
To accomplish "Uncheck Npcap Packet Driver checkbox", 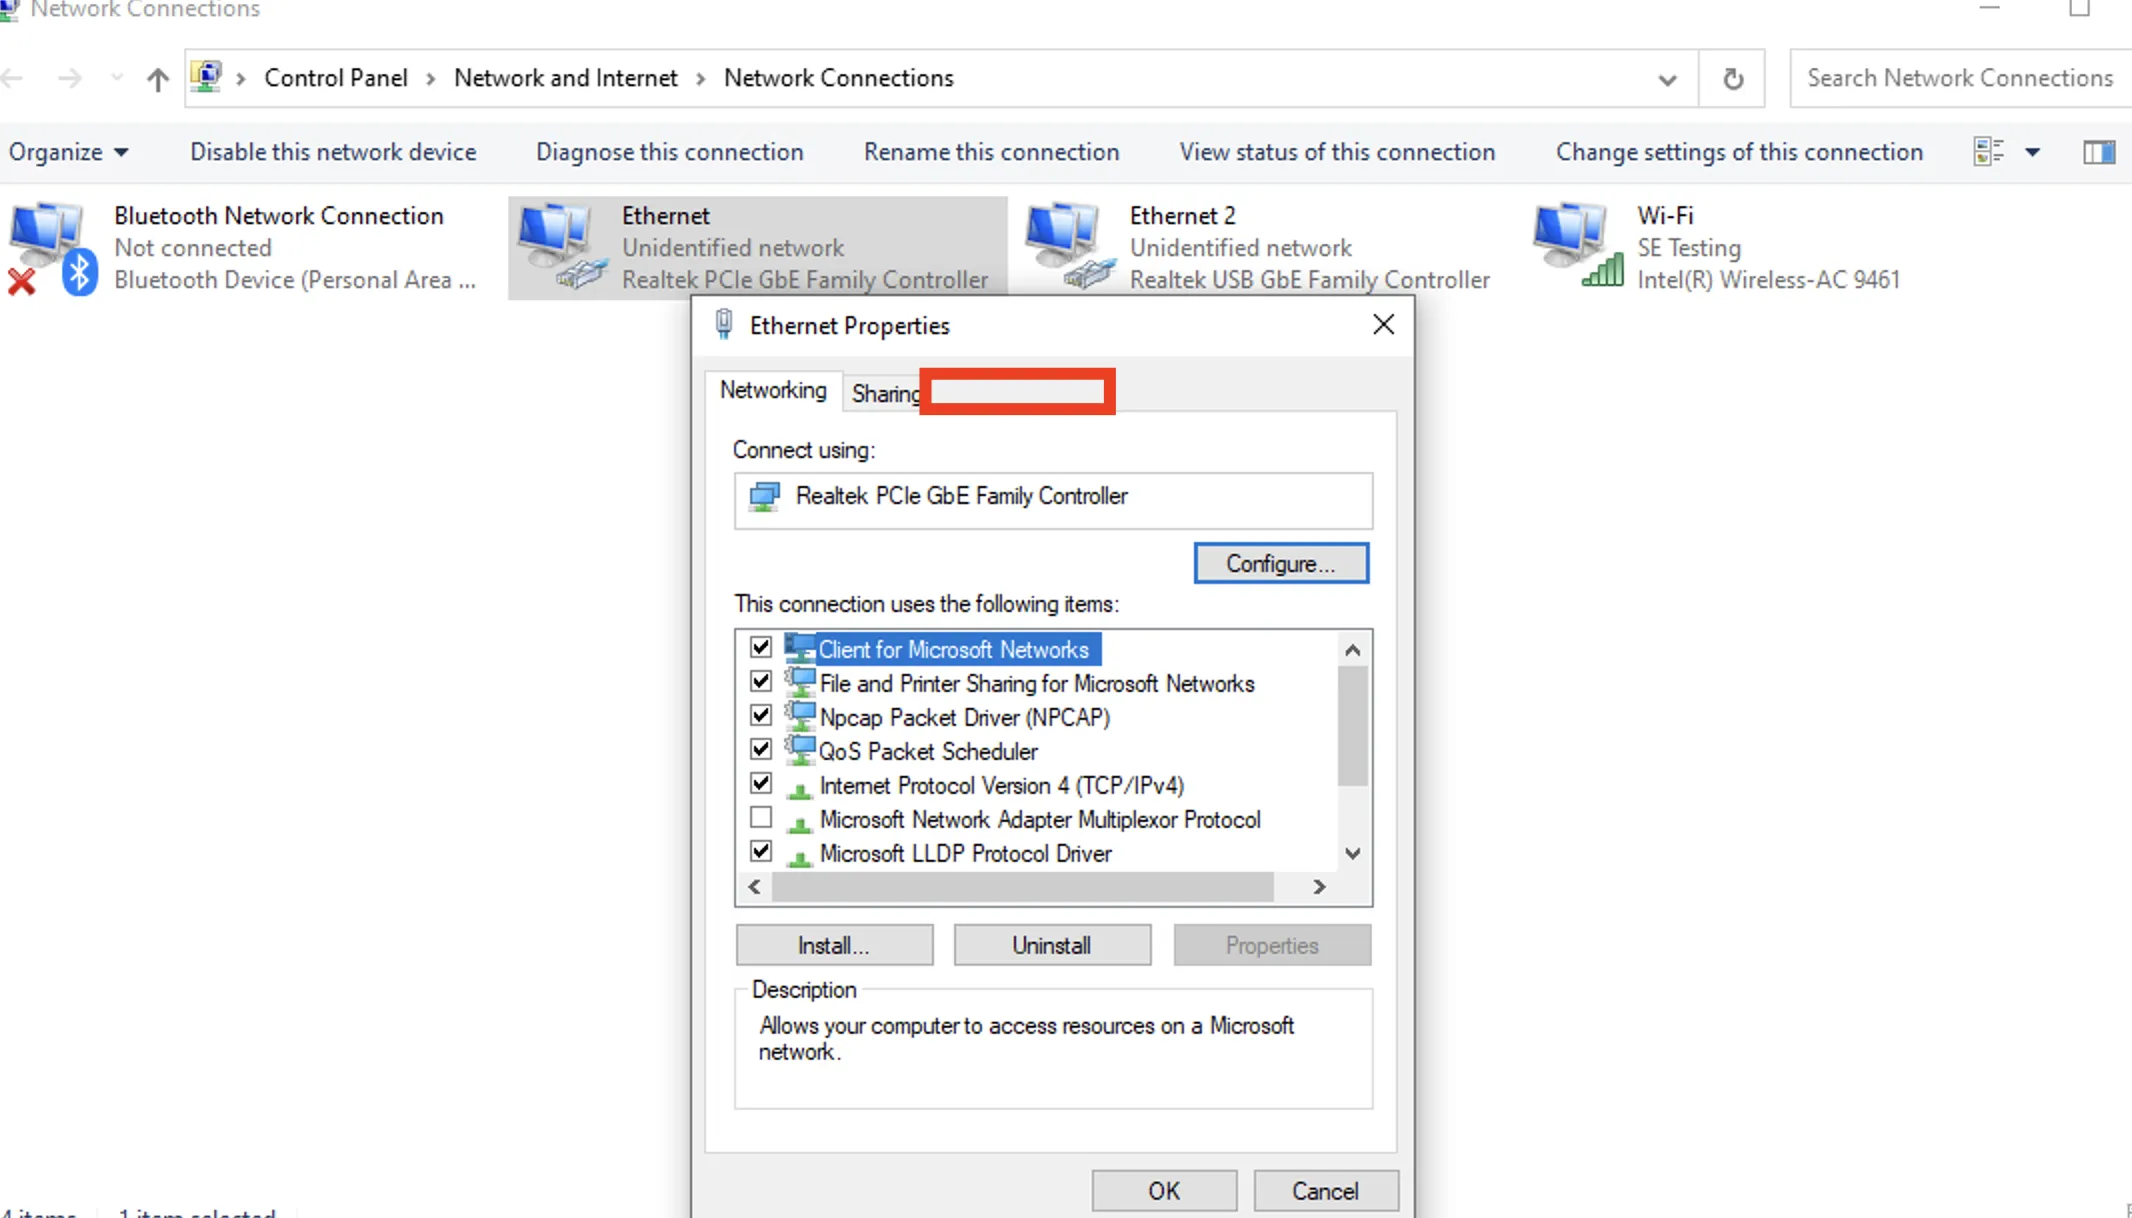I will (761, 716).
